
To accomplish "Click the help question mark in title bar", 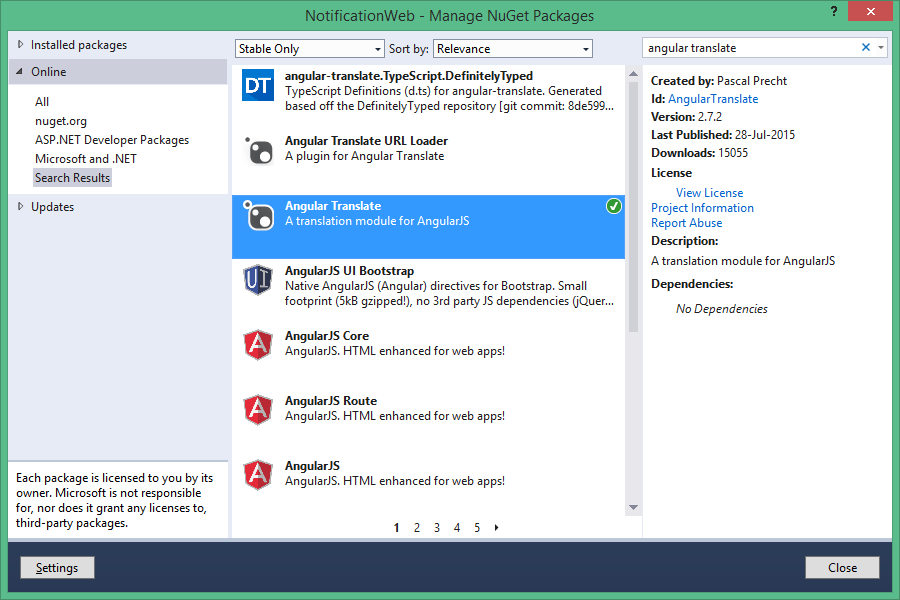I will coord(833,11).
